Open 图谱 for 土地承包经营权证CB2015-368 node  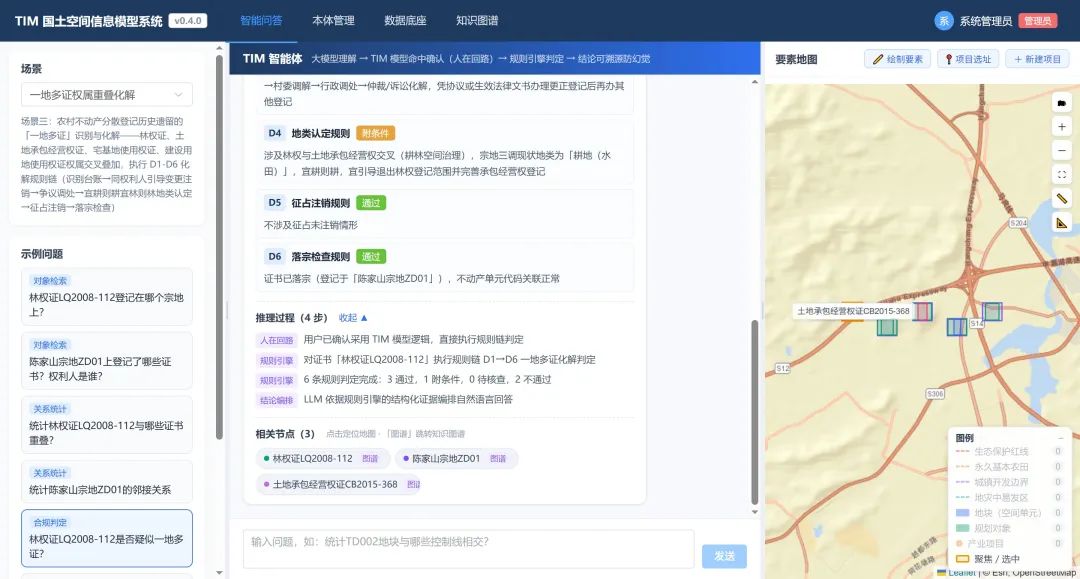click(413, 485)
